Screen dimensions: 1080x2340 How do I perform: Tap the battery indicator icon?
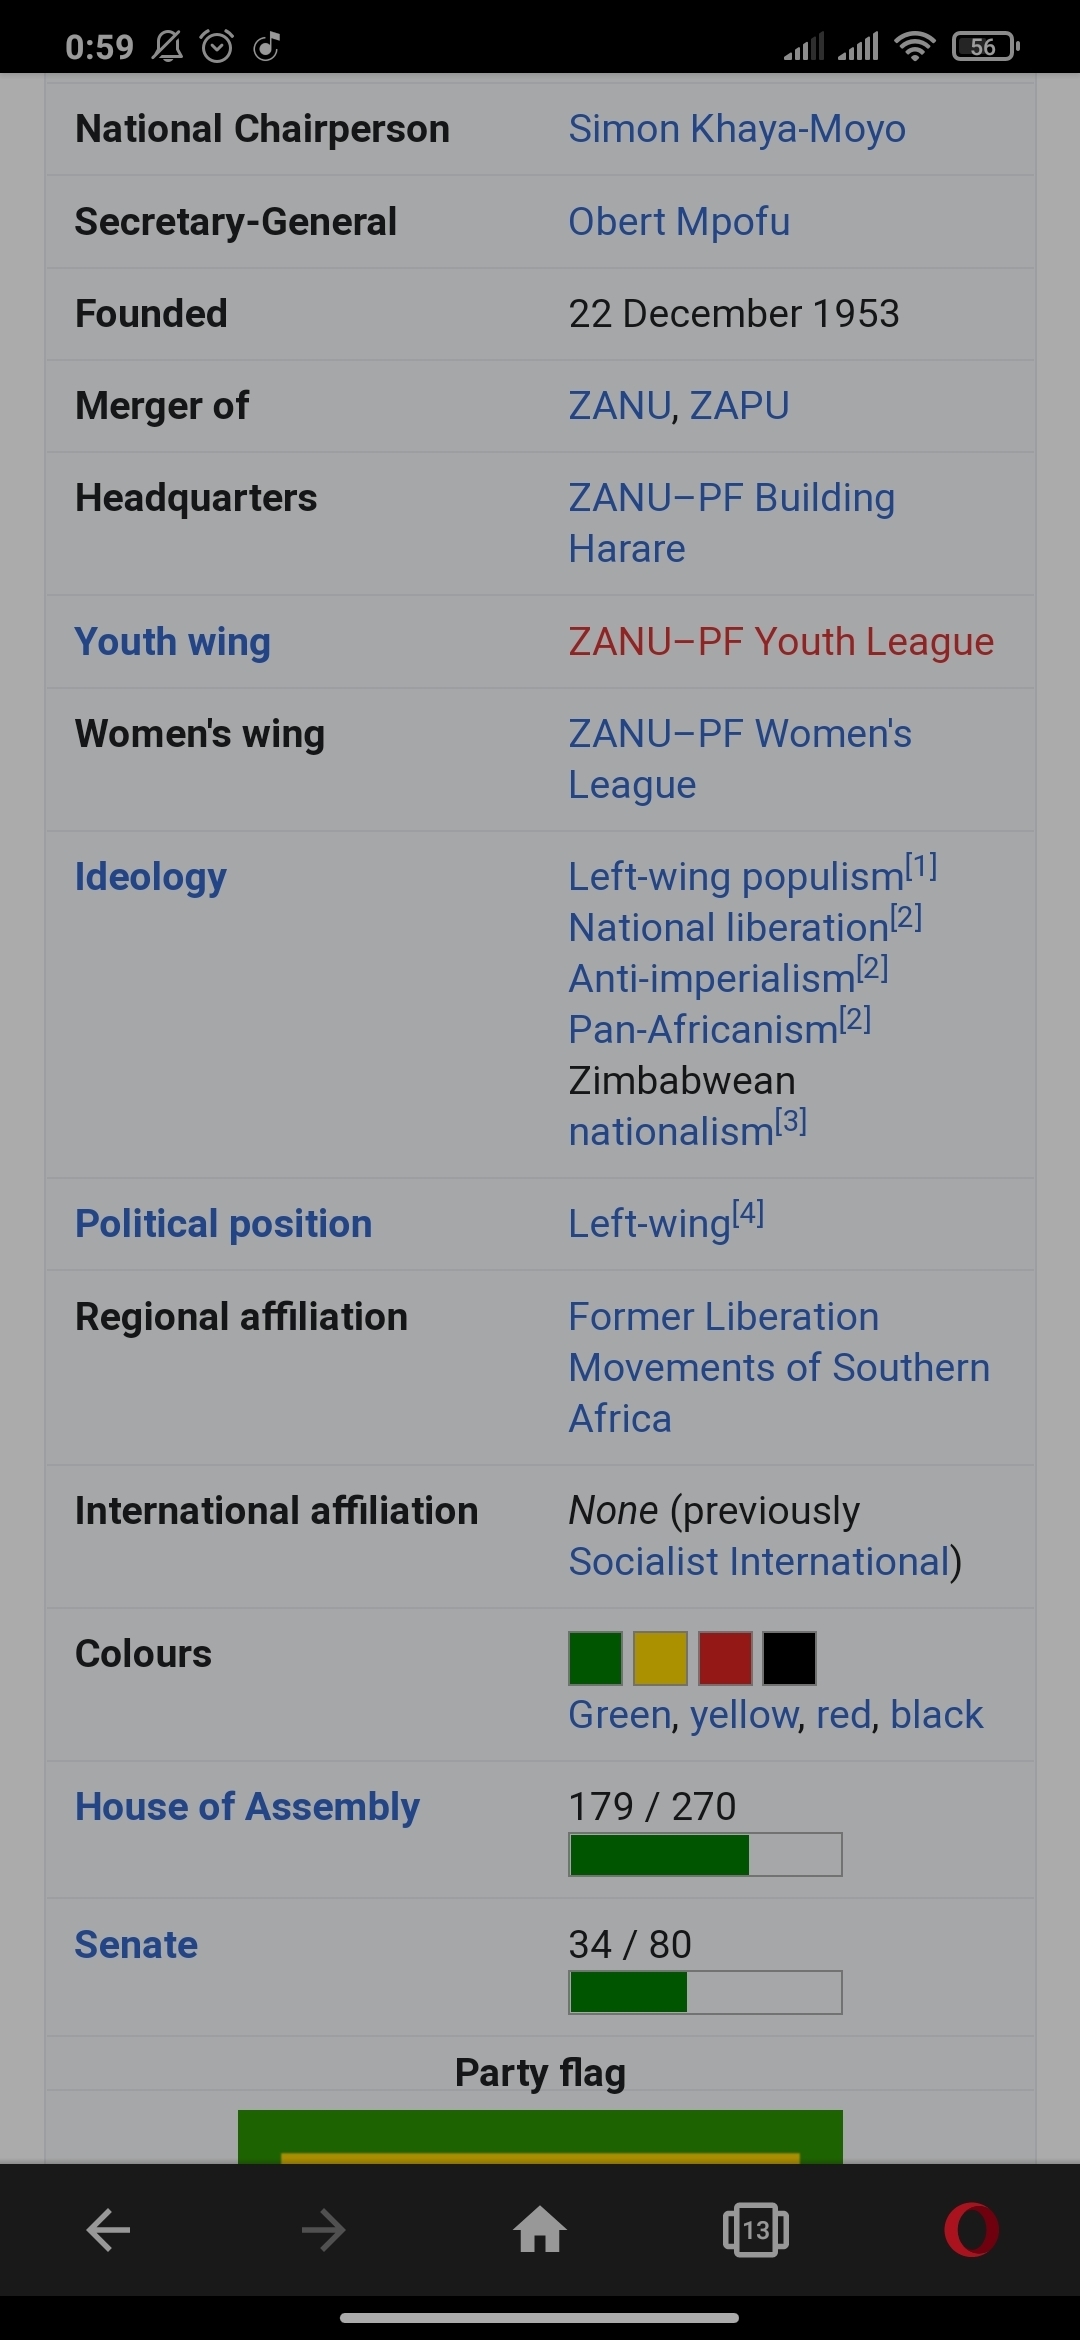985,46
